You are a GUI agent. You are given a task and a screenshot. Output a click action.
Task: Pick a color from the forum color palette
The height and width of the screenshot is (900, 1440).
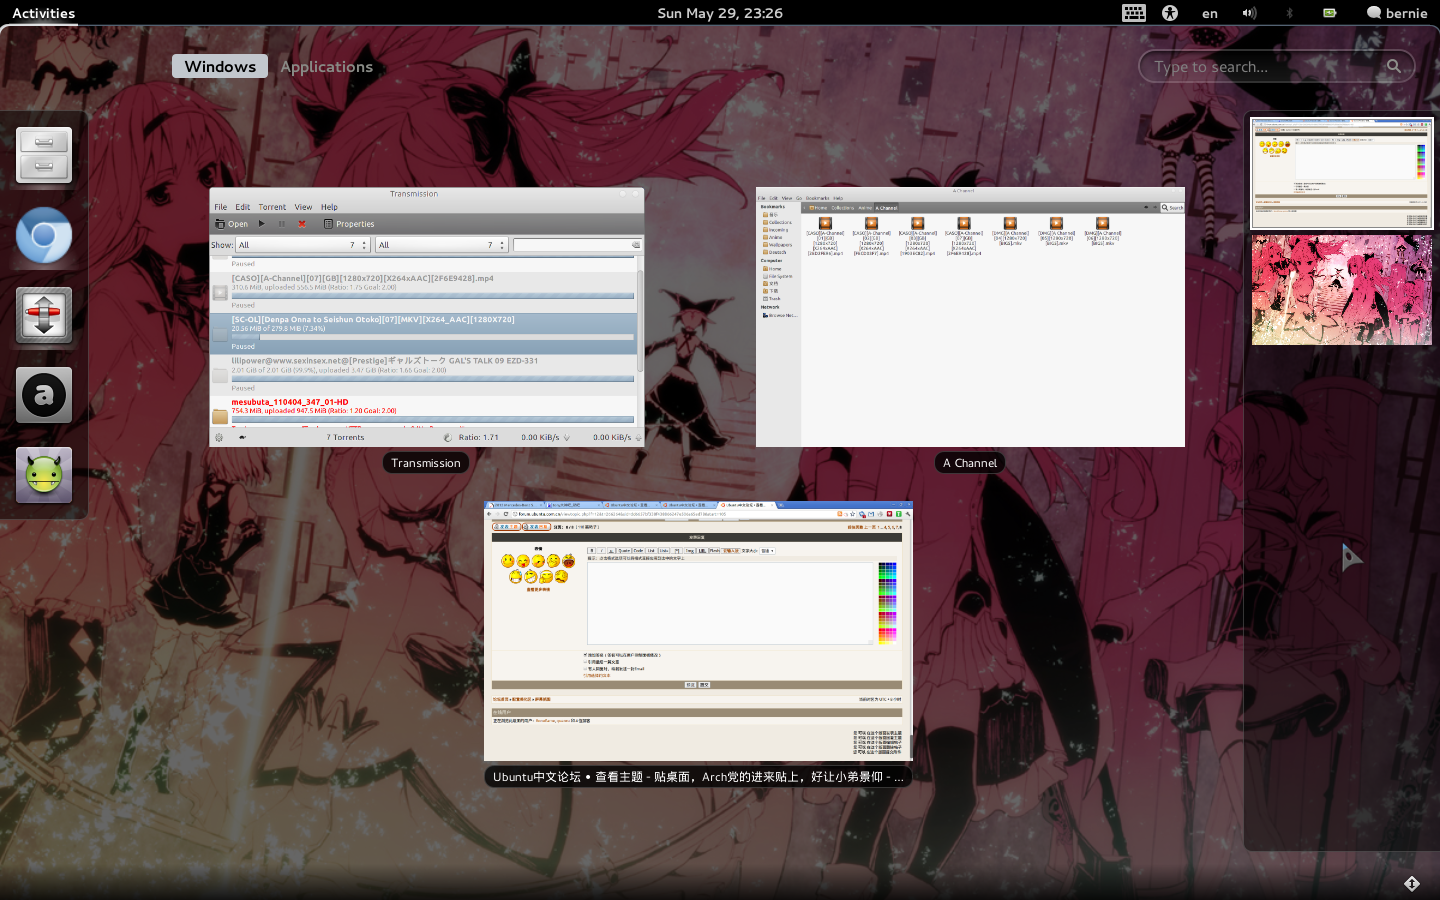coord(887,603)
